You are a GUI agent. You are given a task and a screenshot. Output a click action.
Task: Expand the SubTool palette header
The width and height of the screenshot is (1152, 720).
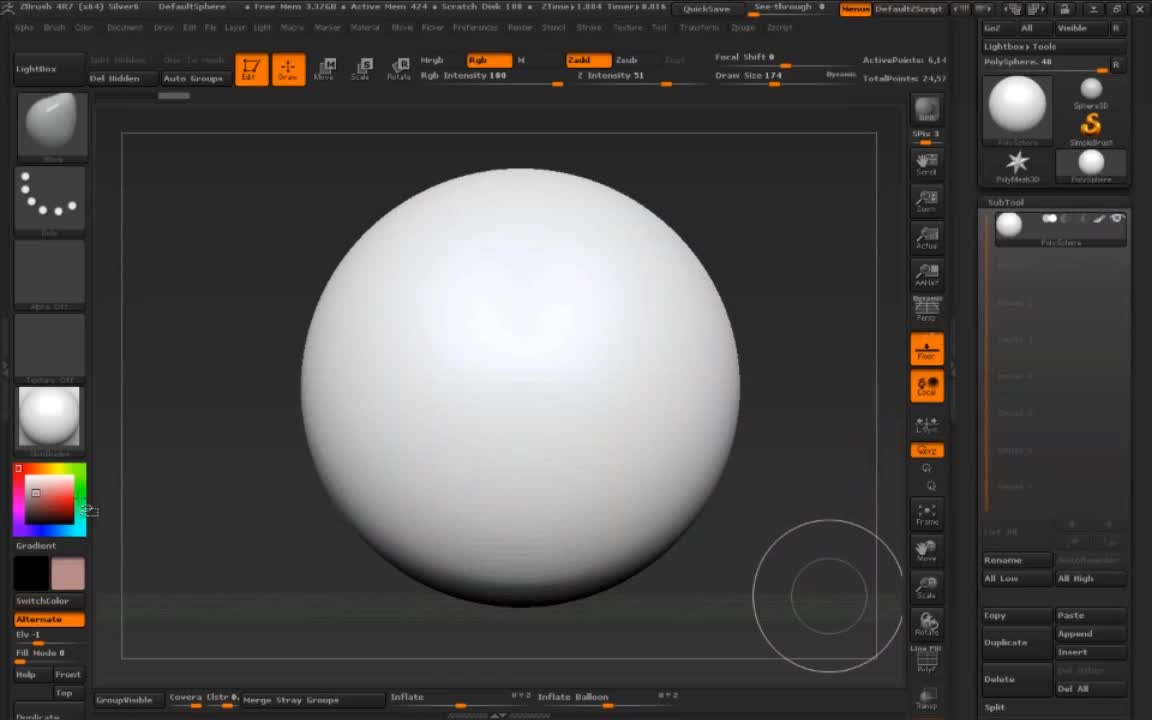pyautogui.click(x=1006, y=202)
